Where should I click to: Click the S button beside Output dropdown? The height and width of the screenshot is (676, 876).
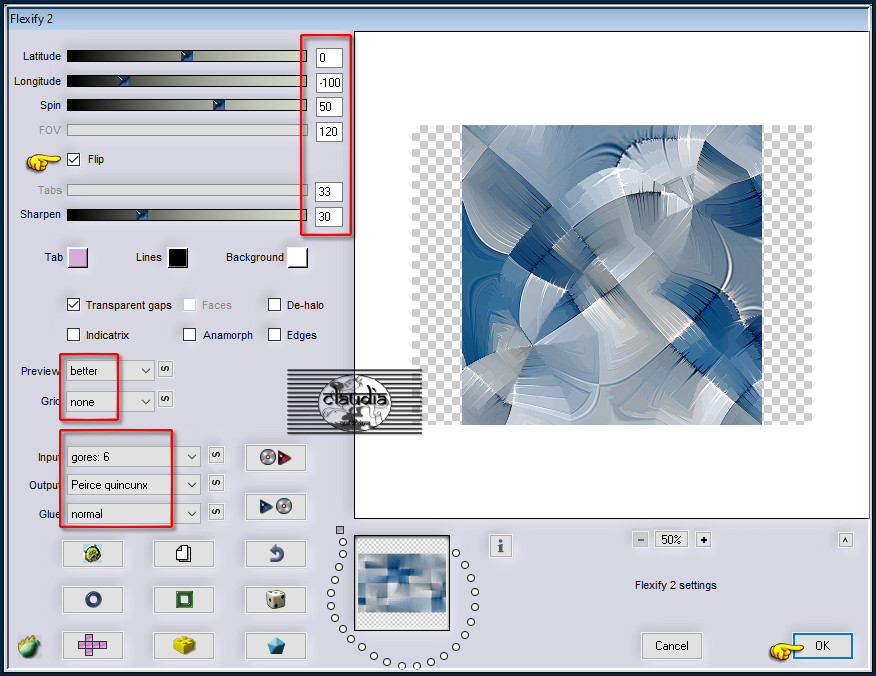(x=216, y=483)
